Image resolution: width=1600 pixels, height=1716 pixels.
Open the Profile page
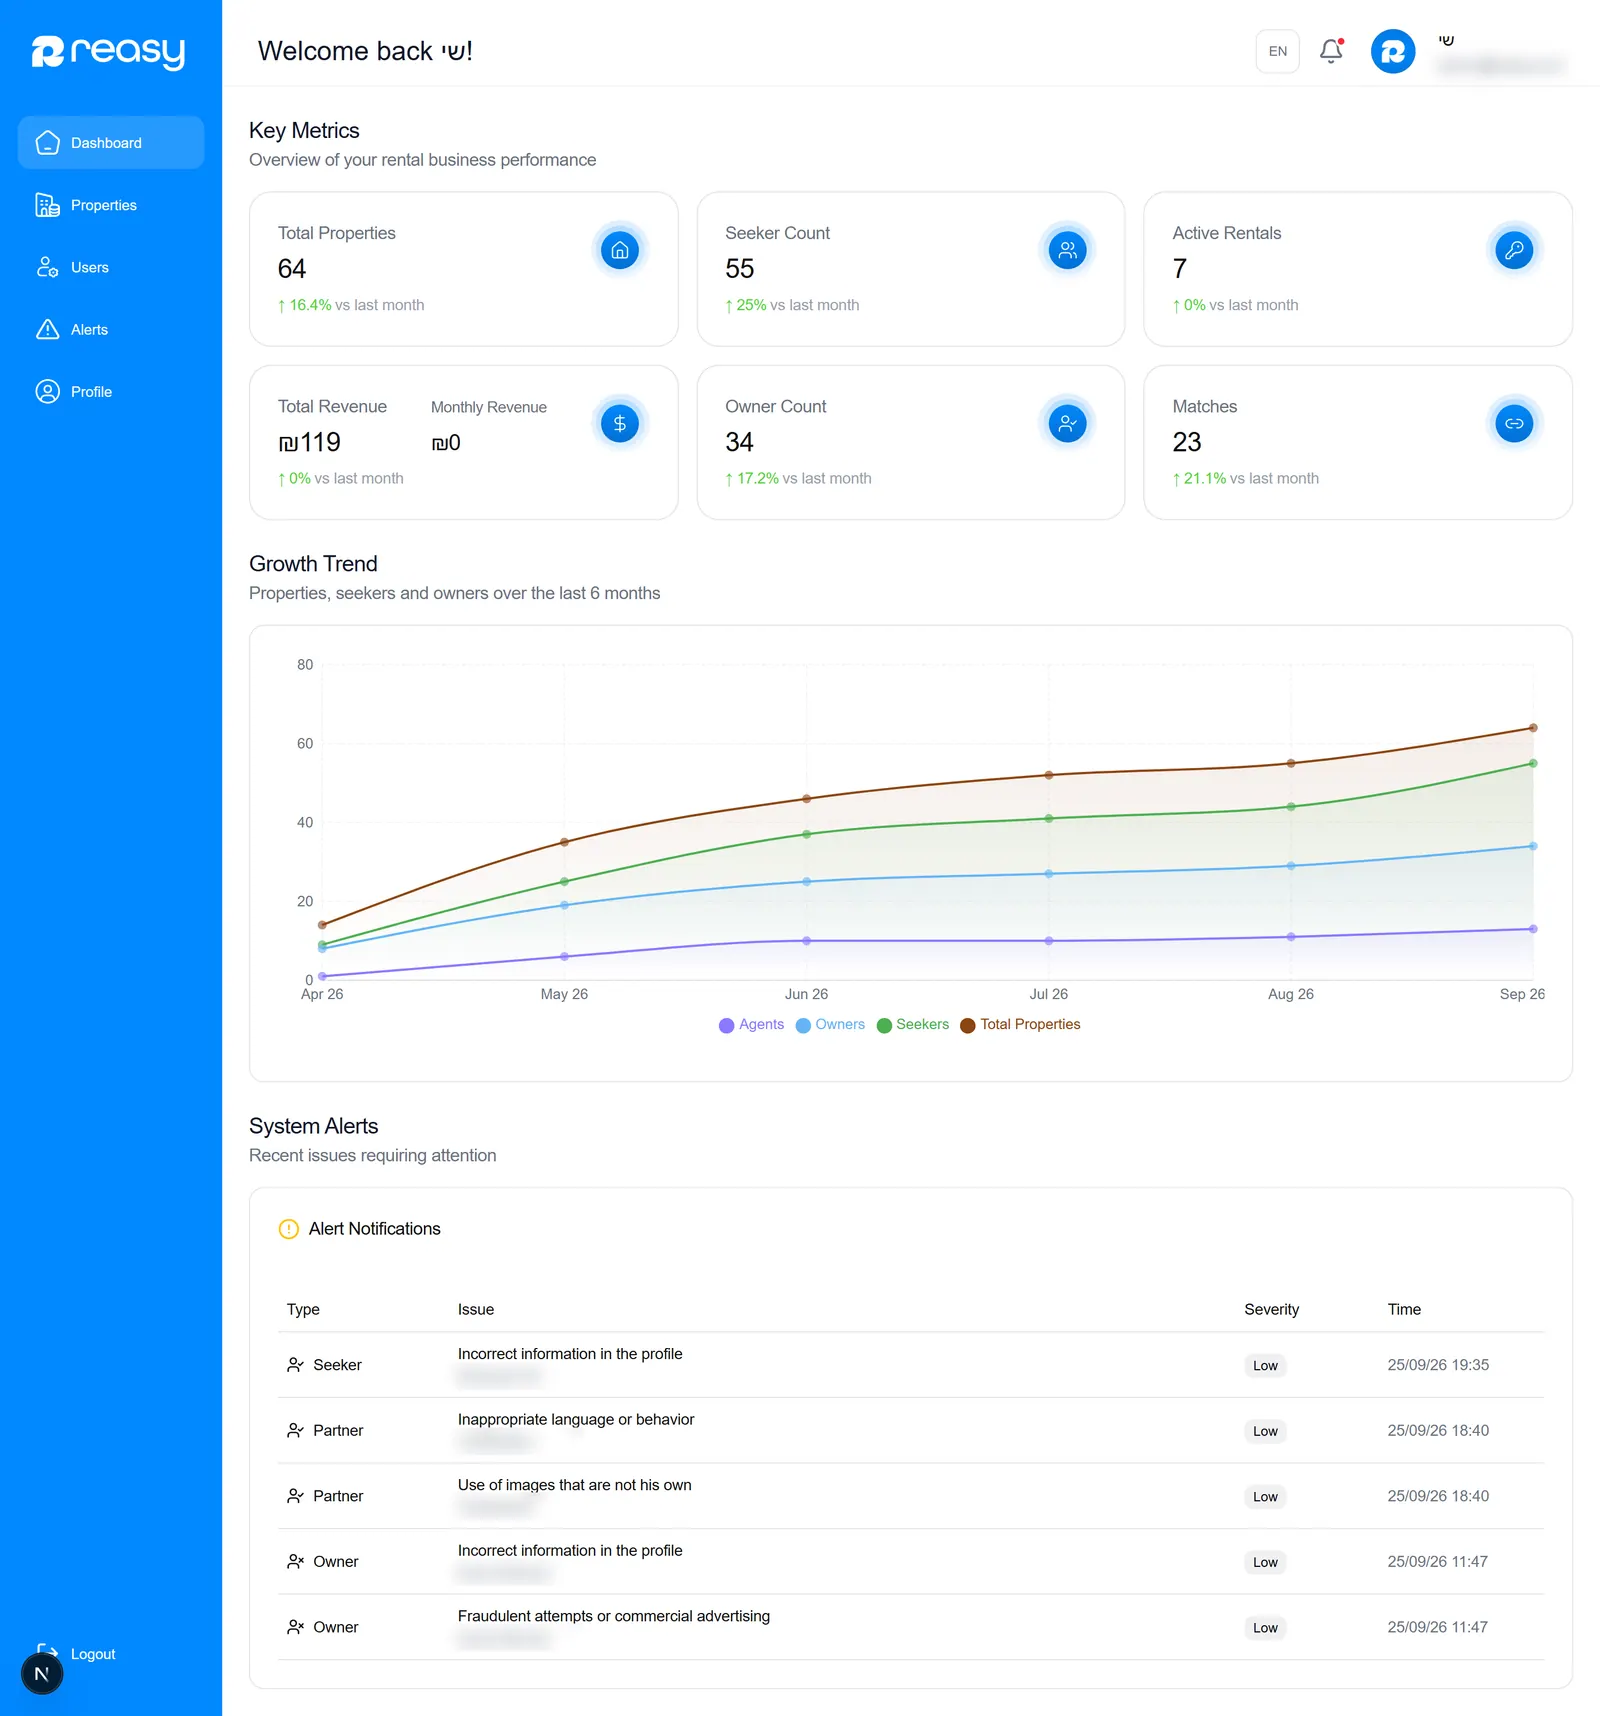(111, 391)
